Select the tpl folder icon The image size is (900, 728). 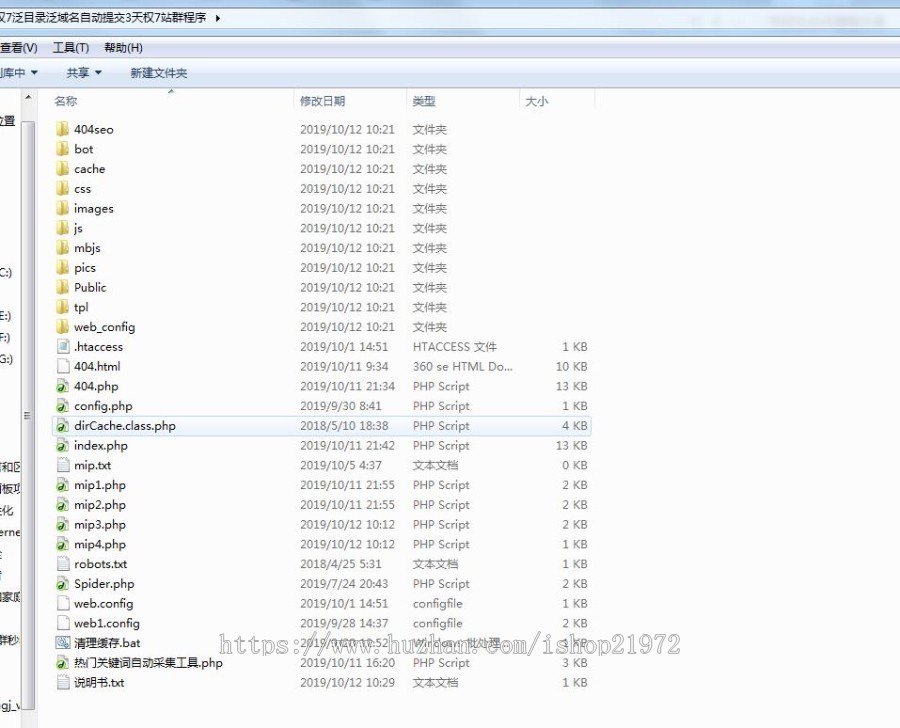(x=63, y=307)
